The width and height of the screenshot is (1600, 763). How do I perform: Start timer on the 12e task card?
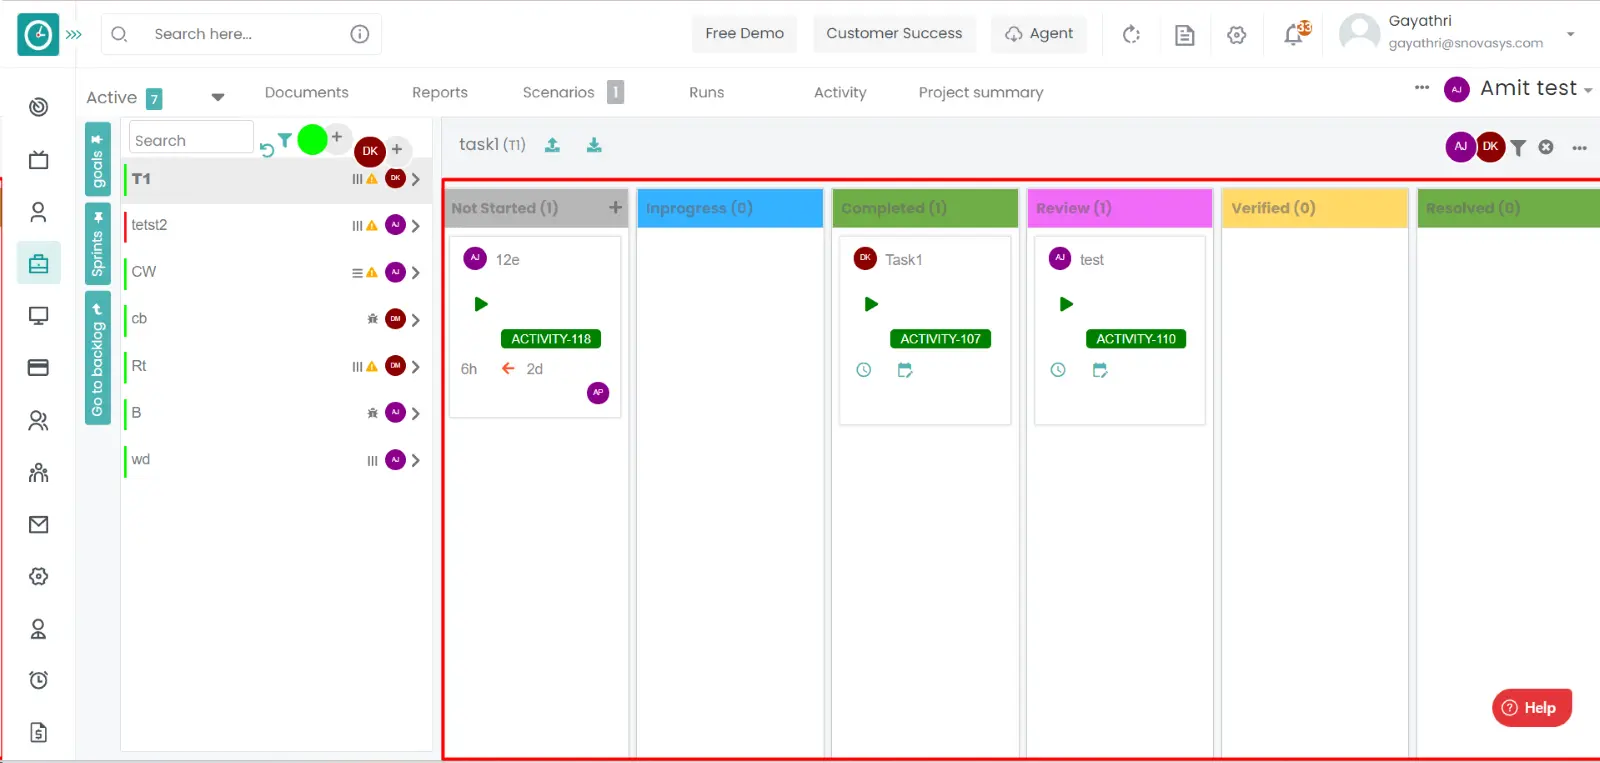pos(481,304)
